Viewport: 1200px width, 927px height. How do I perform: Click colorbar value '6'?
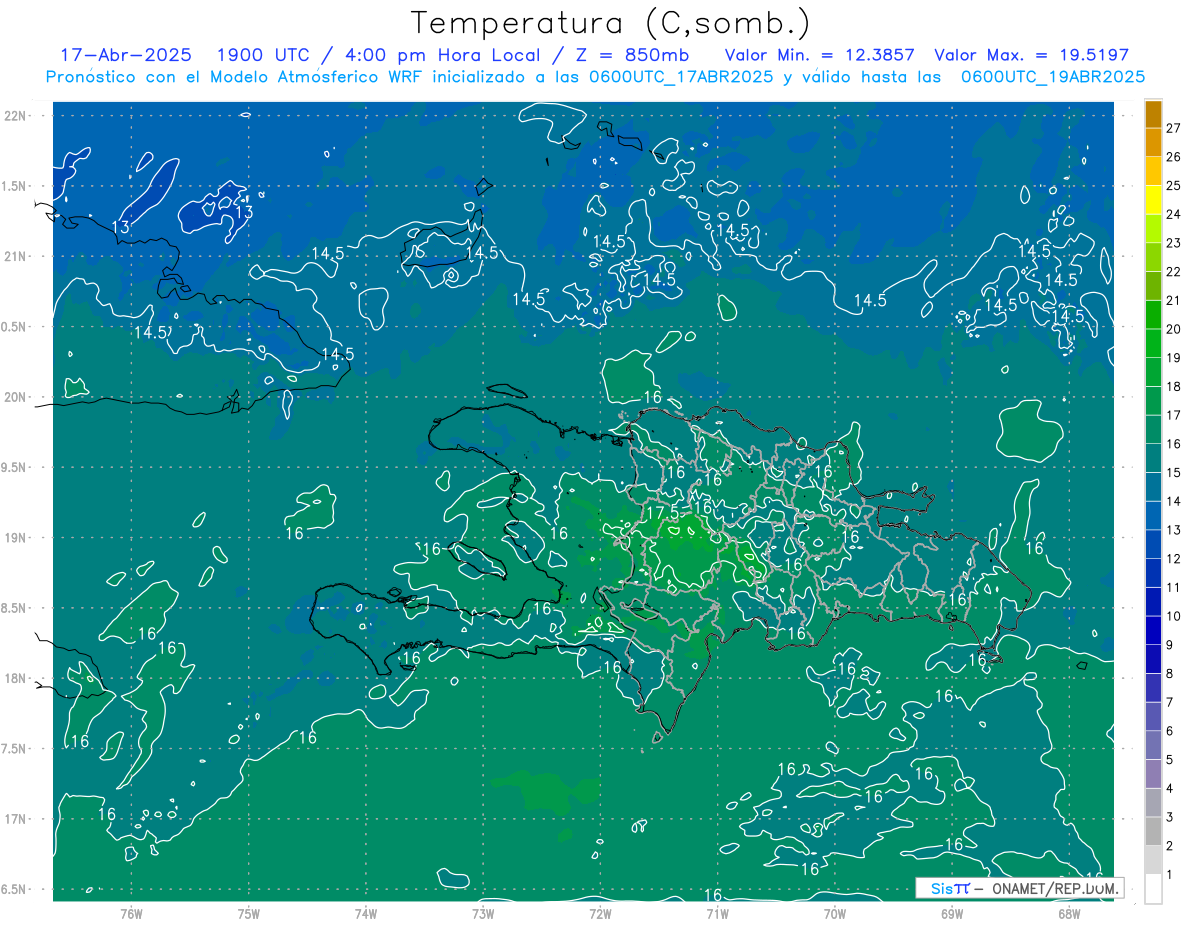[1170, 731]
